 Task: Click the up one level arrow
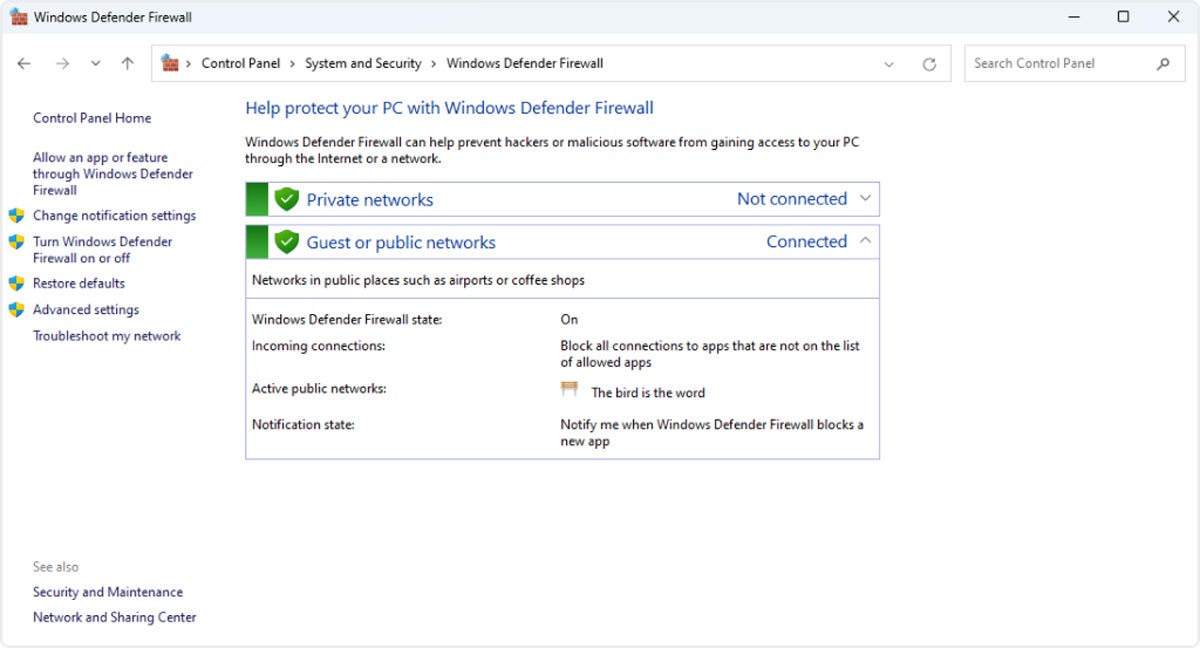click(126, 63)
